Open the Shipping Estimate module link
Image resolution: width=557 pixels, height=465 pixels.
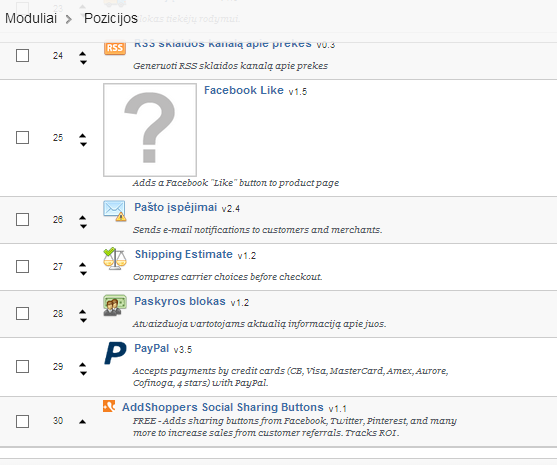tap(184, 254)
